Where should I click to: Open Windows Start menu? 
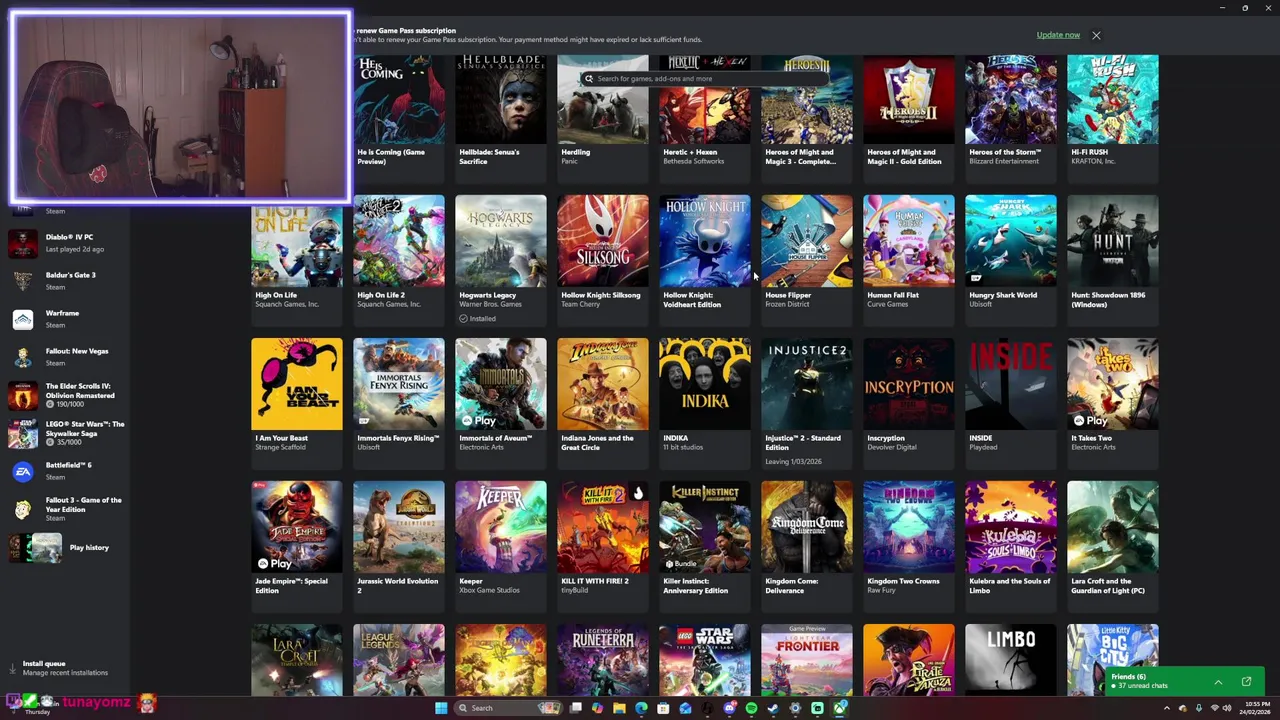[x=441, y=708]
